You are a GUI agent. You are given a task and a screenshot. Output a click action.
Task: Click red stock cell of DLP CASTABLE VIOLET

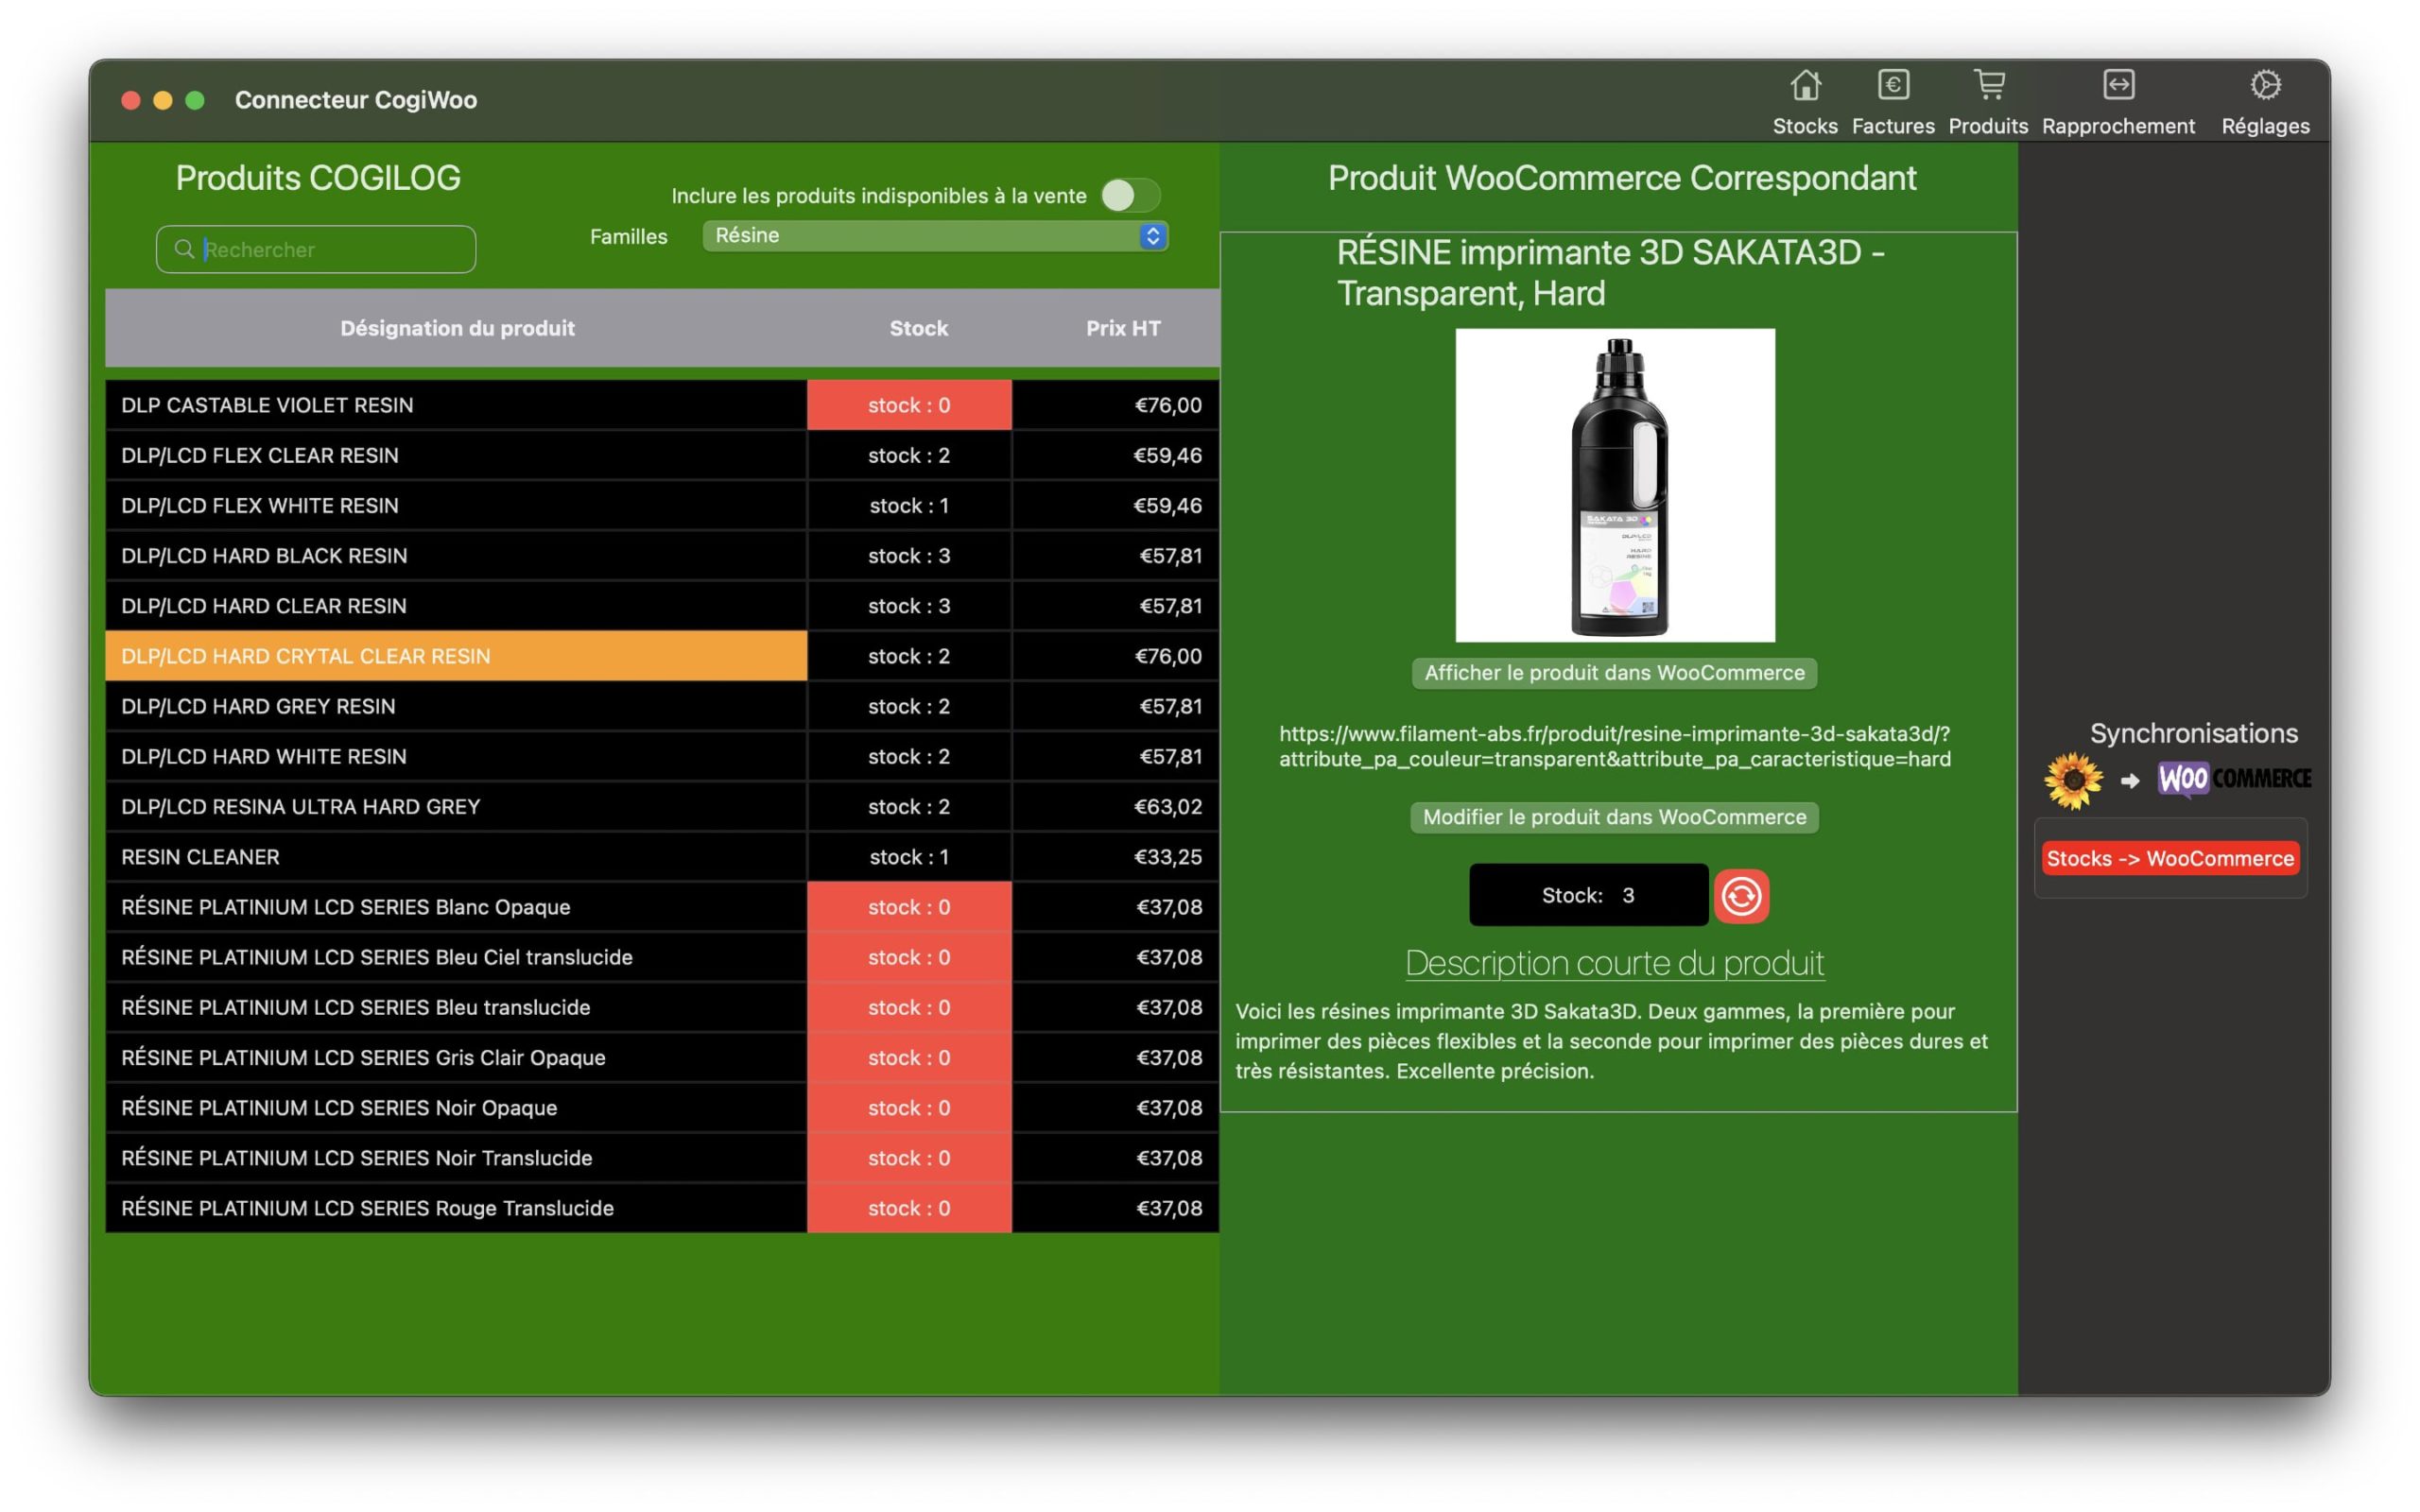pyautogui.click(x=909, y=405)
